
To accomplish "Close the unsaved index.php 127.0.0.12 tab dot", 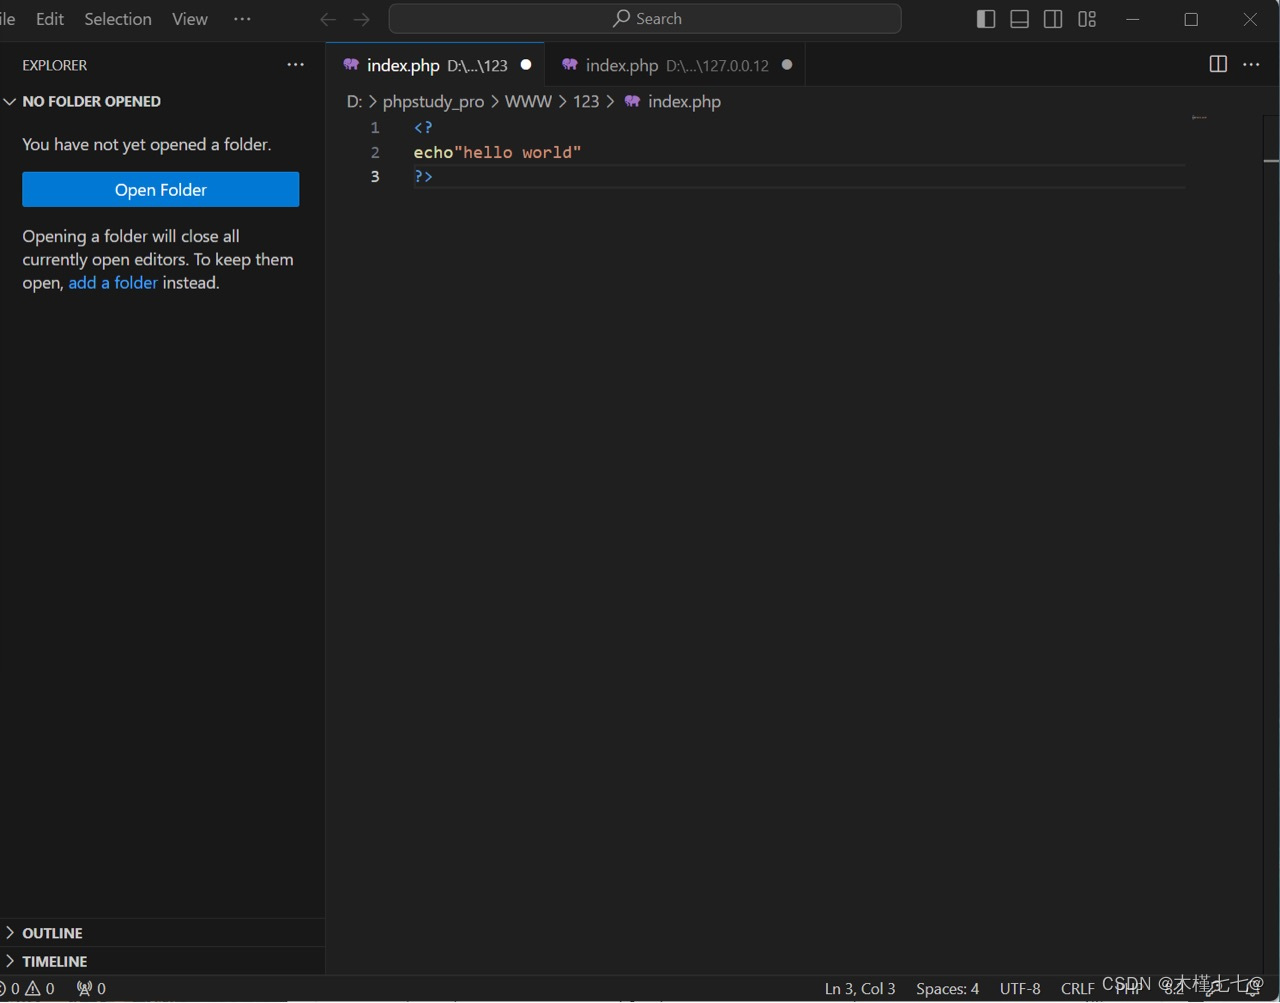I will (x=787, y=65).
